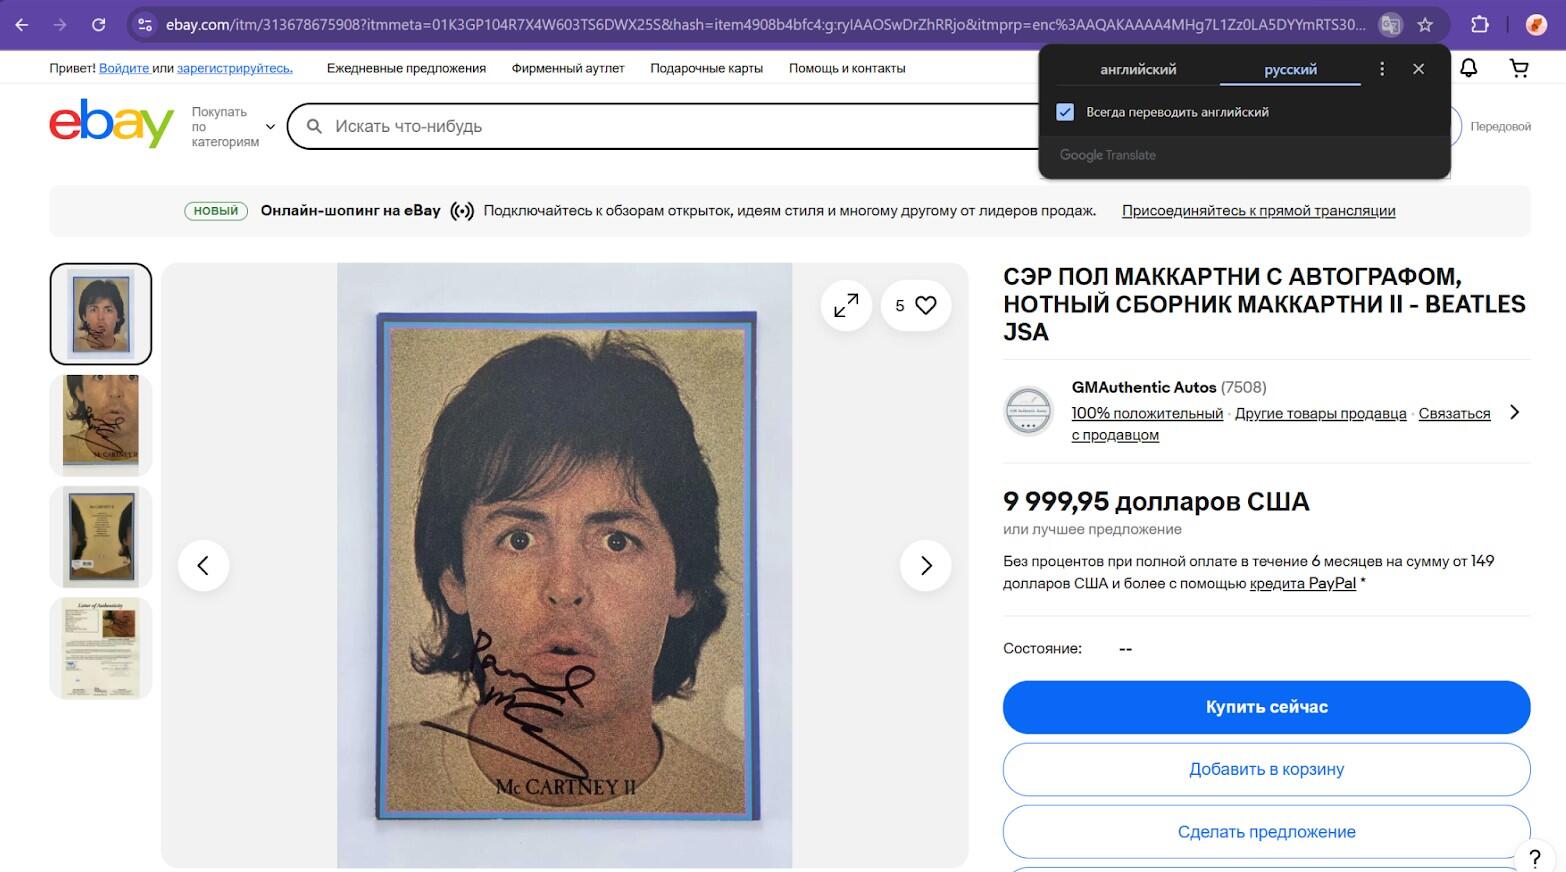Open the "кредита PayPal" link
This screenshot has width=1566, height=872.
pyautogui.click(x=1302, y=583)
